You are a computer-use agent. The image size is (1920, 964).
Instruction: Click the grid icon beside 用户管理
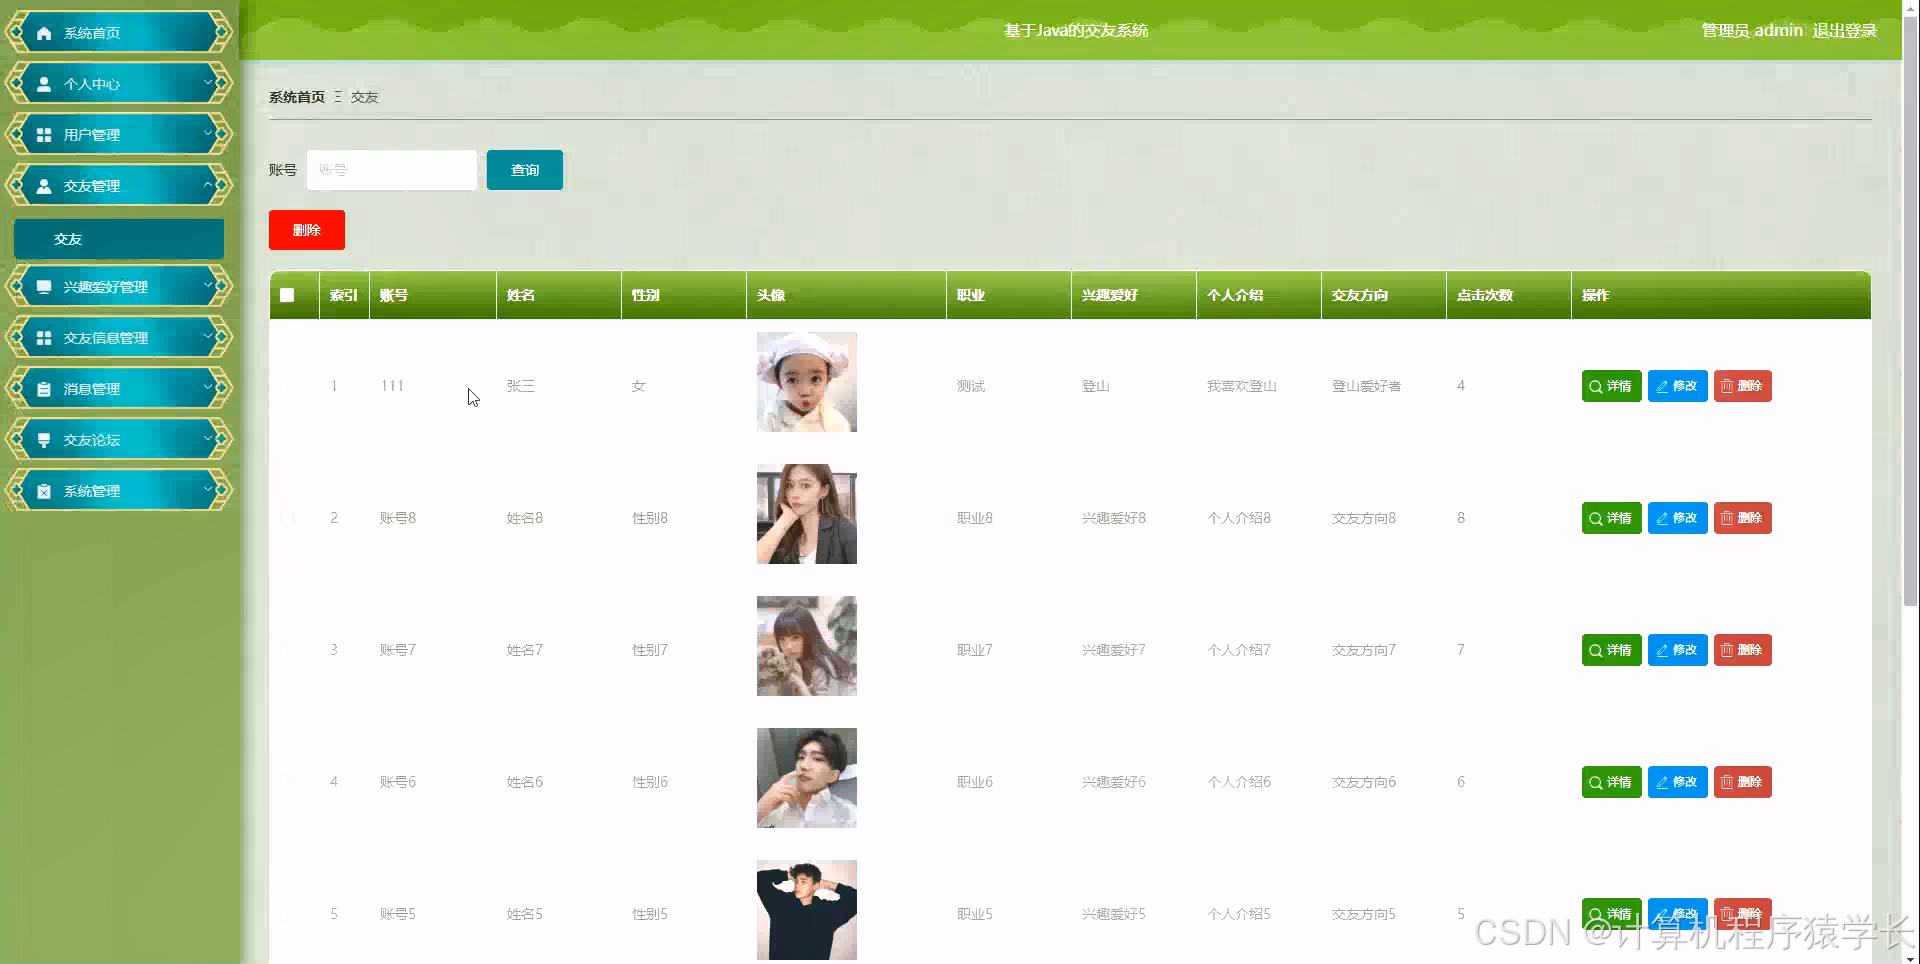point(44,135)
